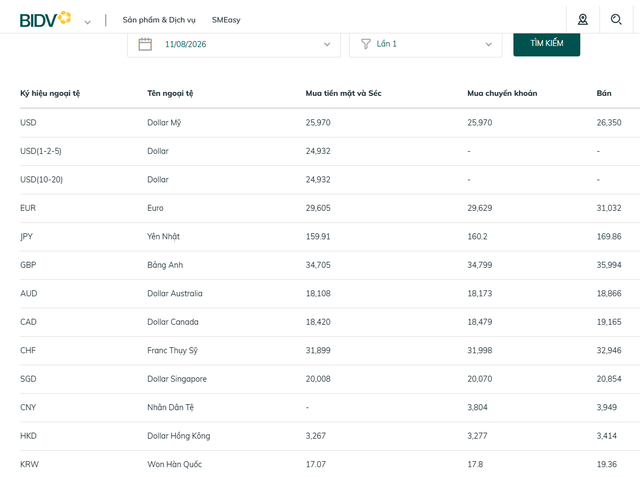This screenshot has height=477, width=640.
Task: Open the search magnifier icon
Action: [x=616, y=19]
